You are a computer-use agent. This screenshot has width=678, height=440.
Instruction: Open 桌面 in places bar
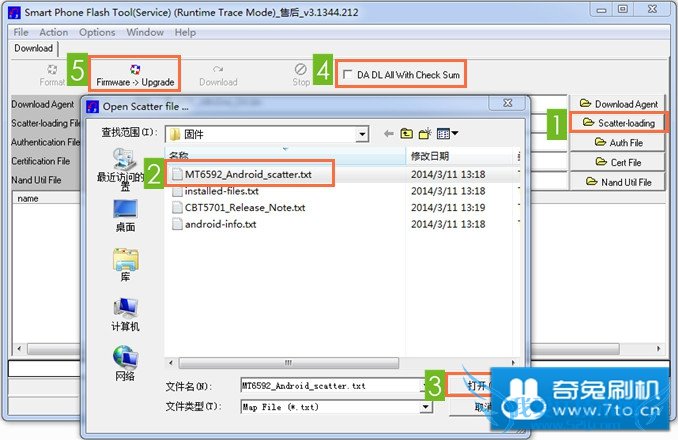(x=125, y=215)
